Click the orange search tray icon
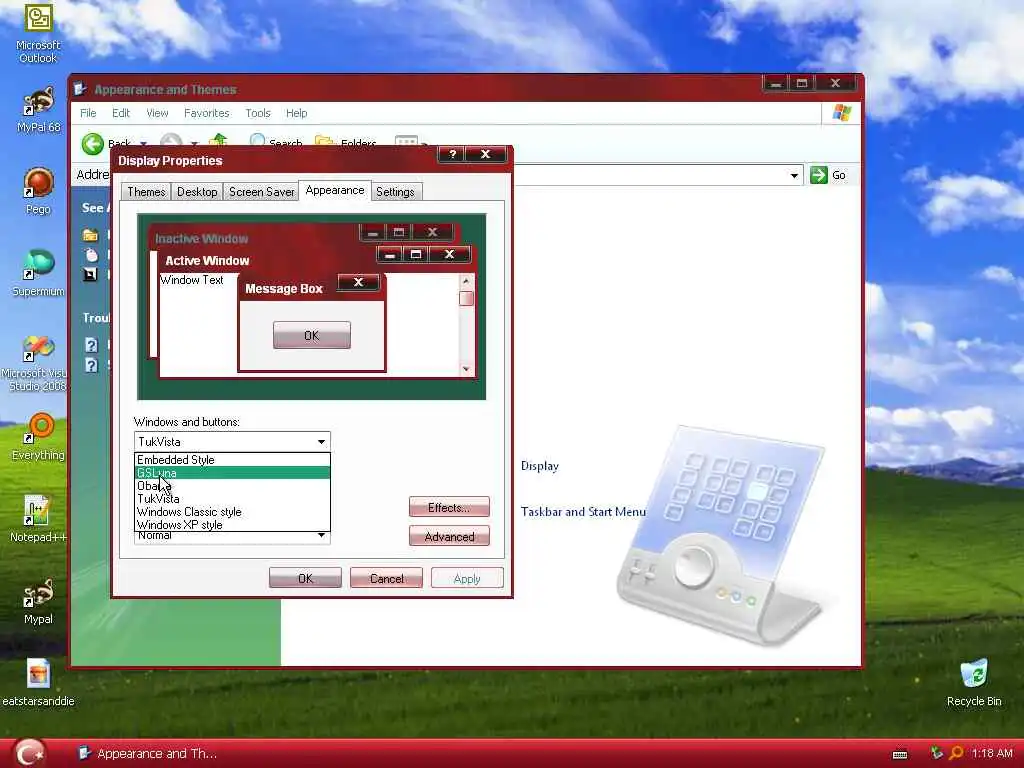Viewport: 1024px width, 768px height. coord(956,754)
